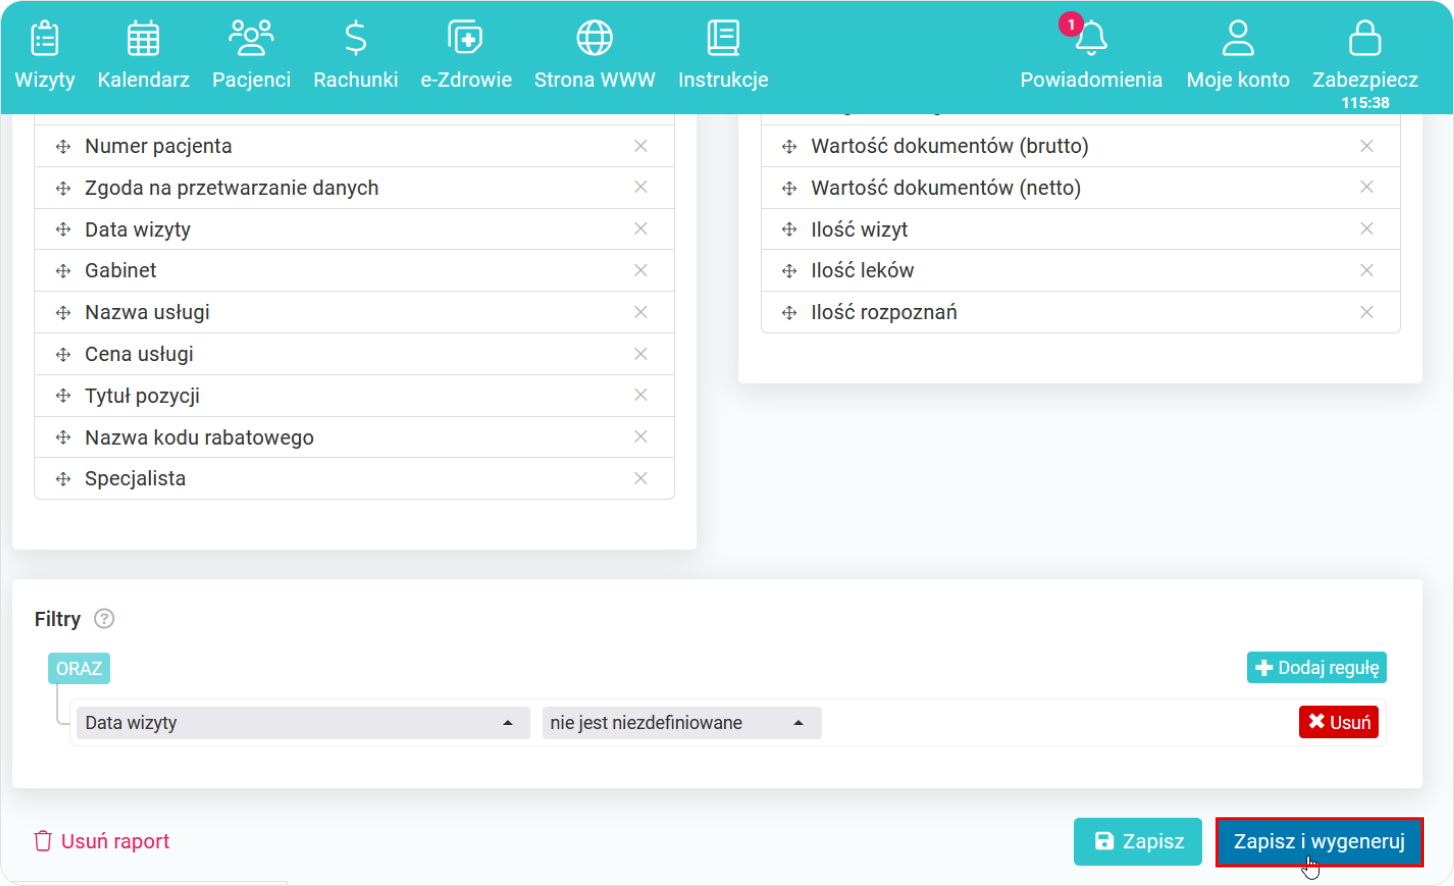The width and height of the screenshot is (1454, 886).
Task: Select the Ilość leków label
Action: tap(862, 271)
